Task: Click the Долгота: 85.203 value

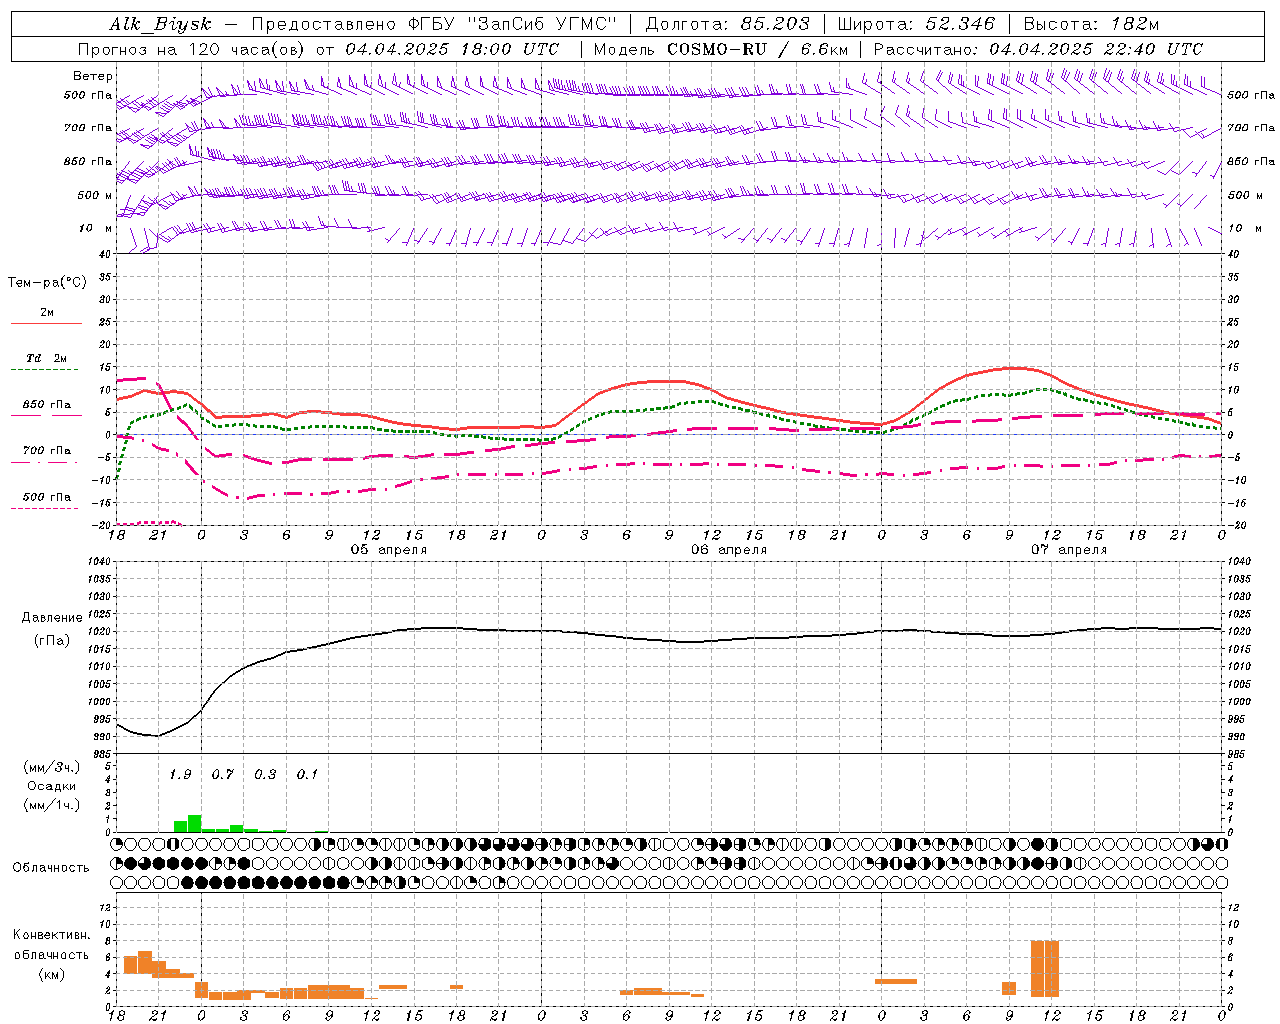Action: pyautogui.click(x=727, y=24)
